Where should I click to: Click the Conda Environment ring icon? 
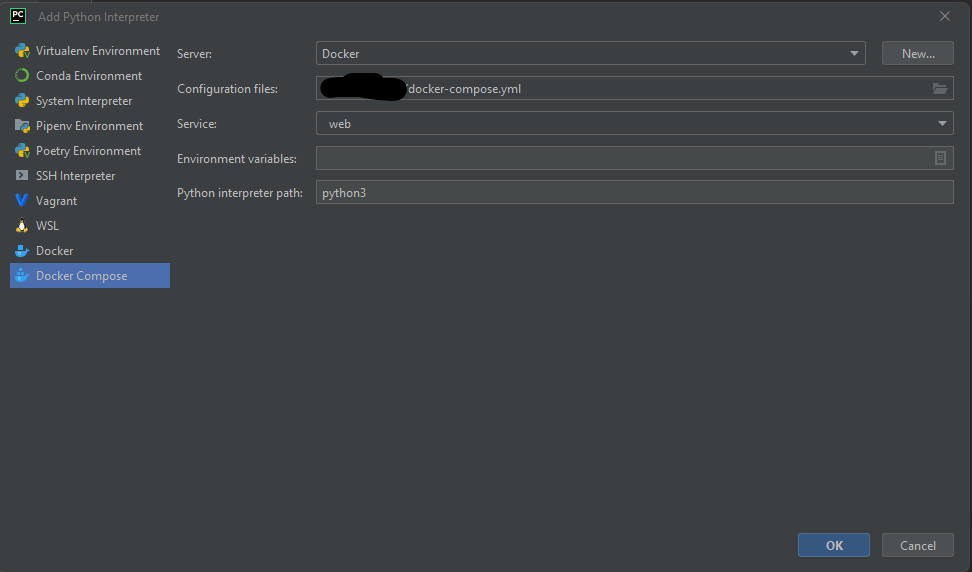click(x=22, y=76)
